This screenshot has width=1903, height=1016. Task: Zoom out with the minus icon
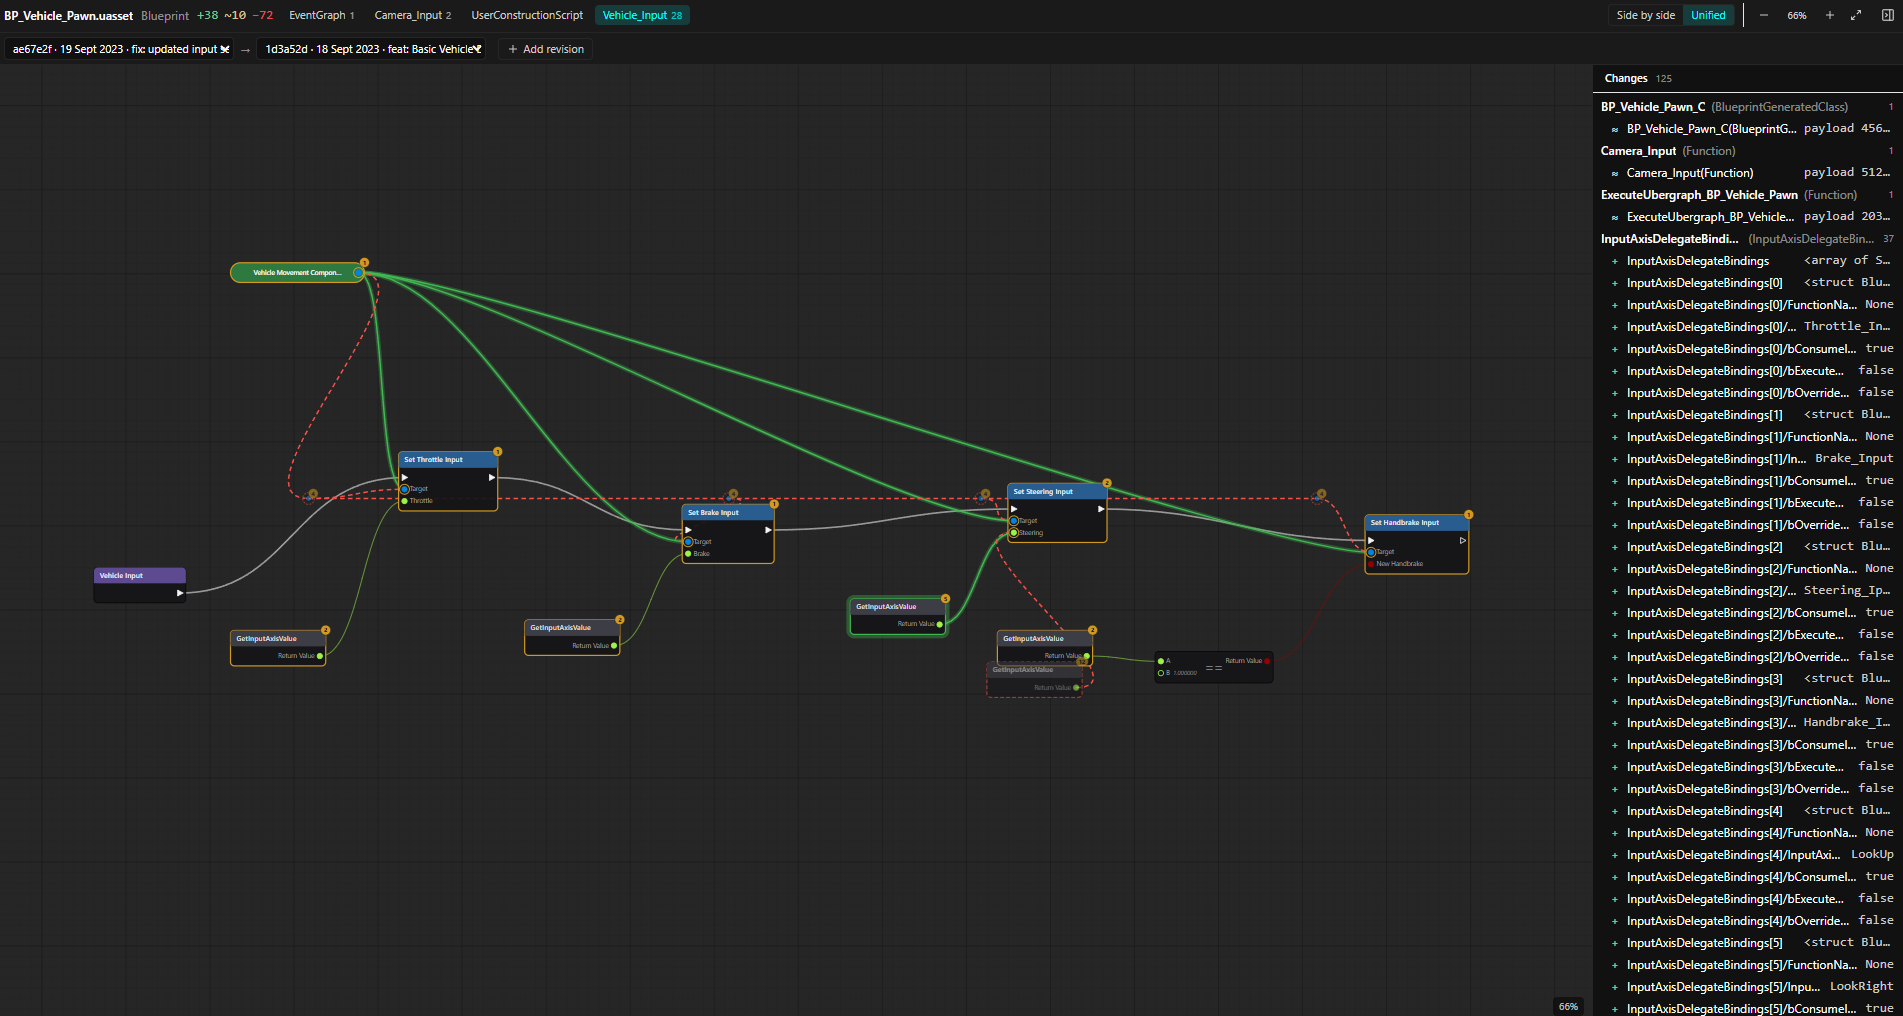tap(1764, 15)
